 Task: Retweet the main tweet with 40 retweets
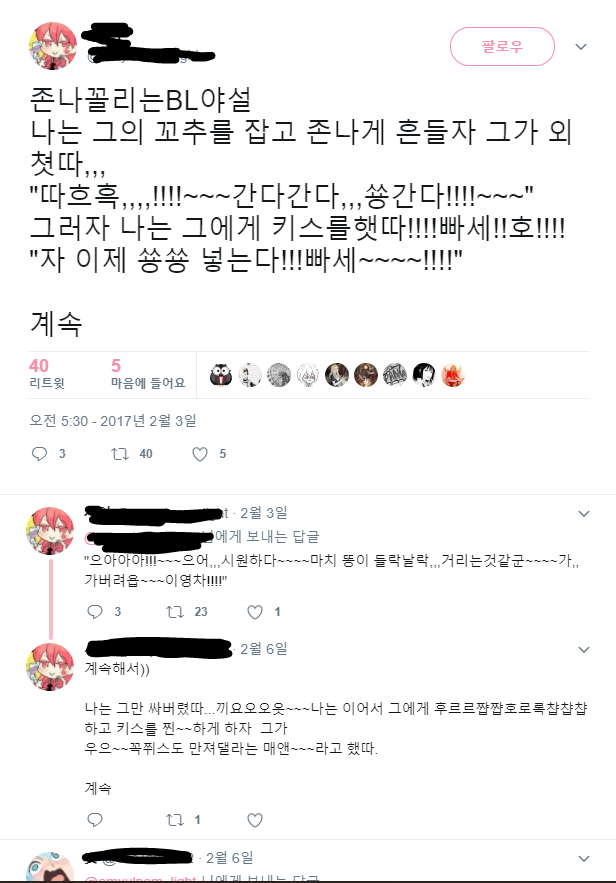click(x=120, y=454)
